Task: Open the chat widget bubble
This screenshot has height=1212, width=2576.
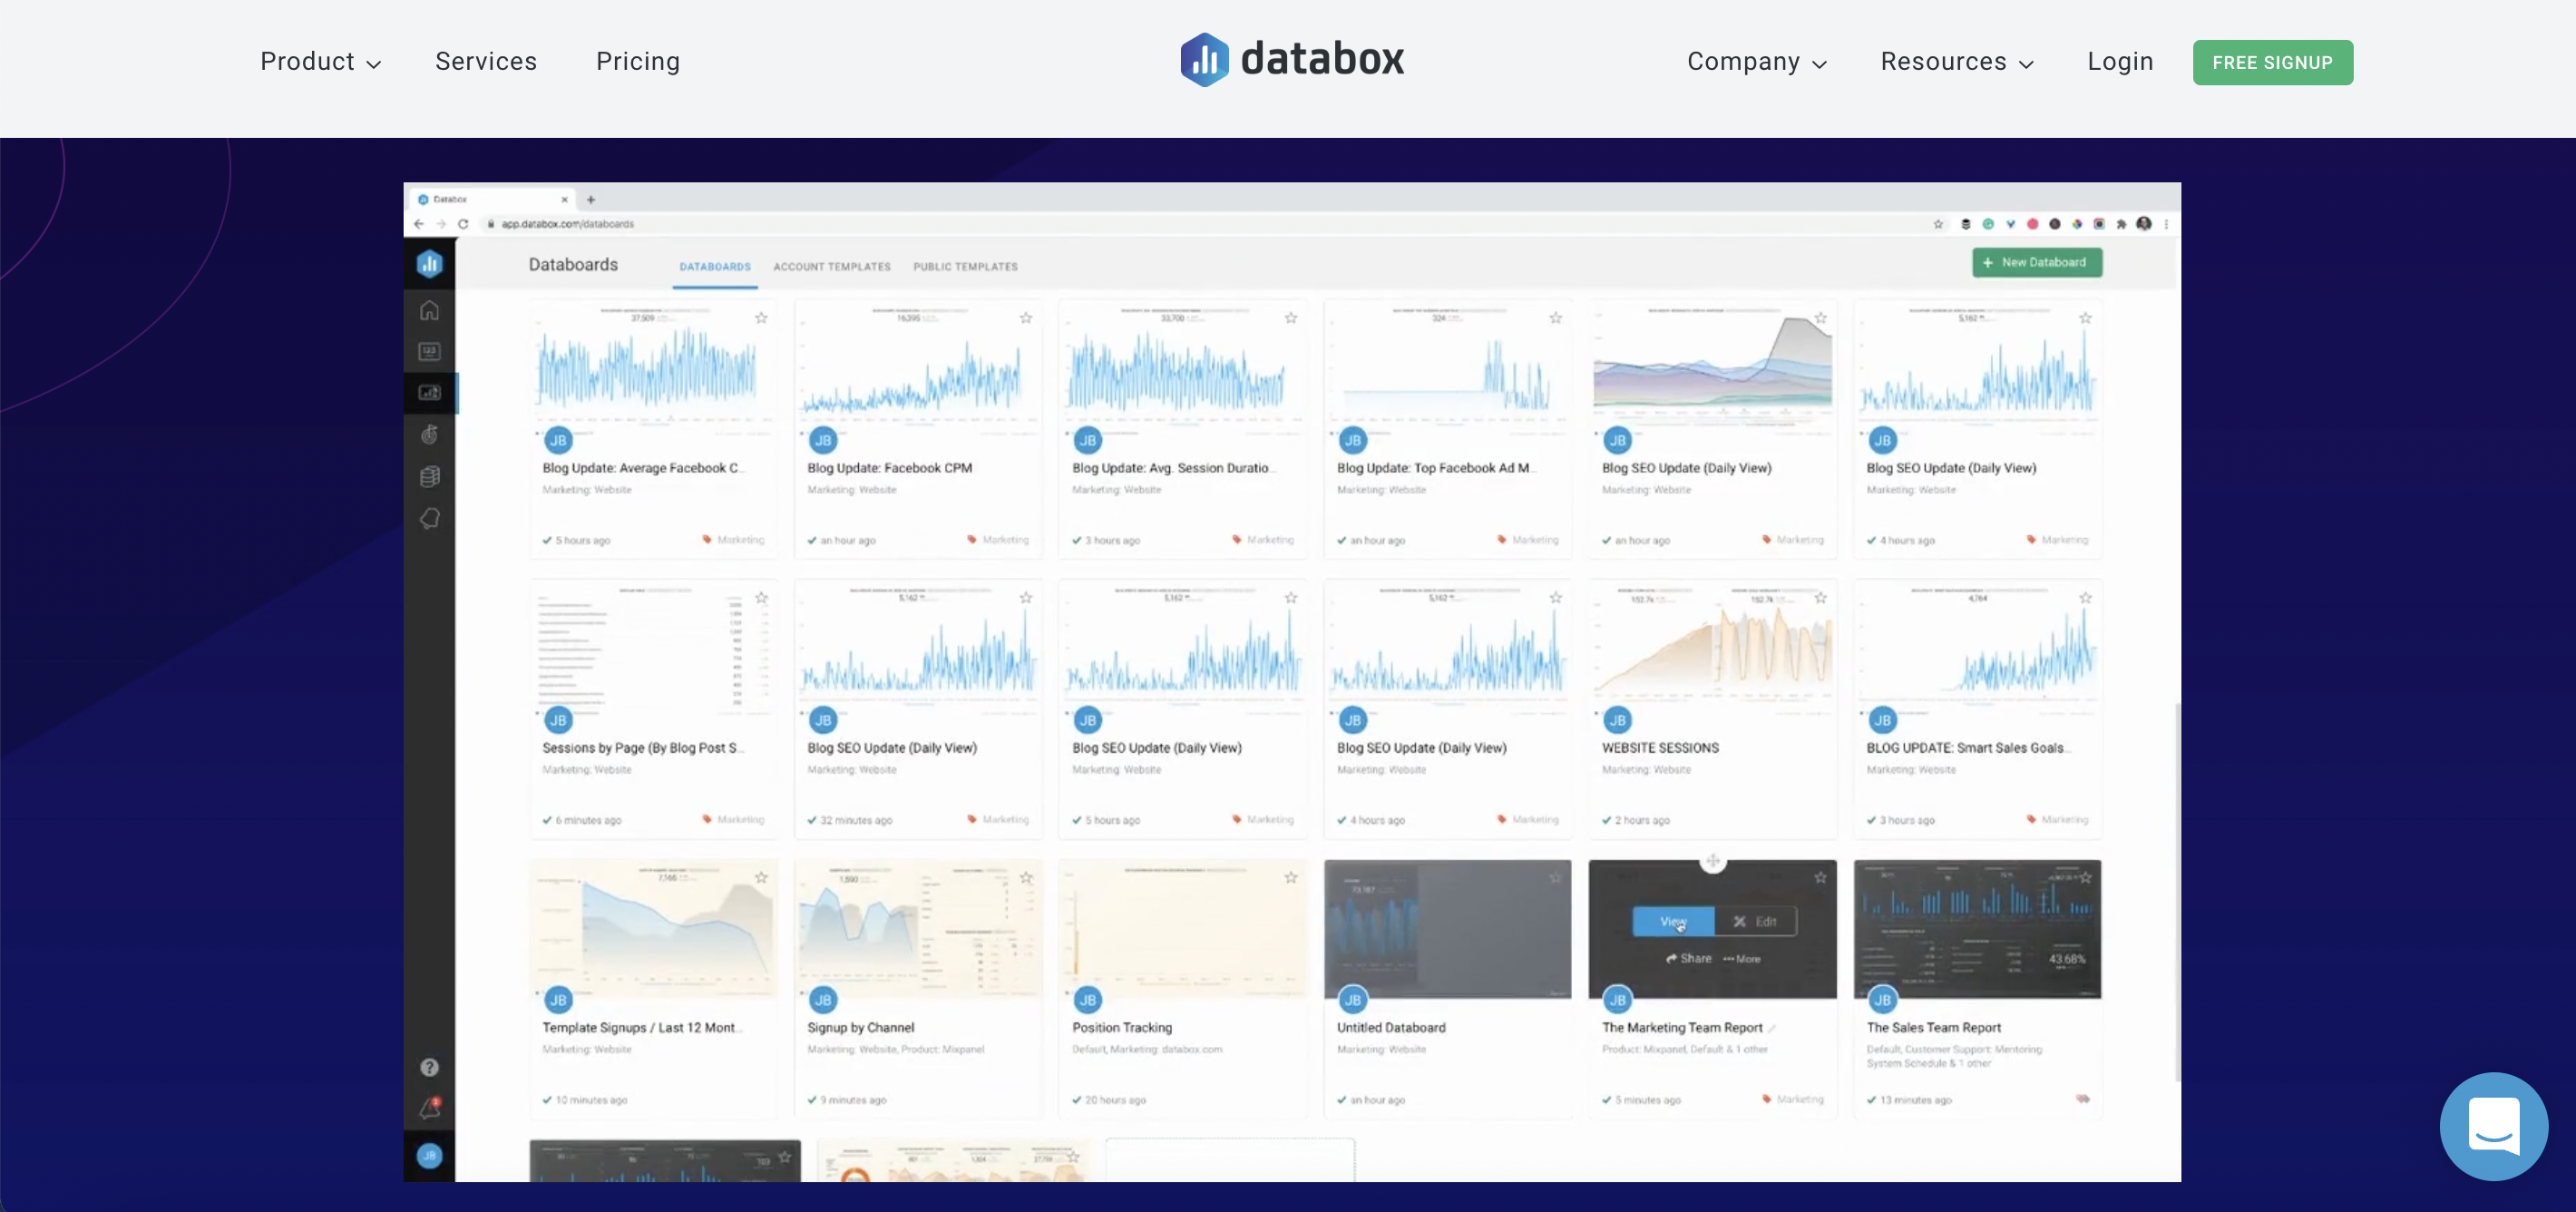Action: point(2493,1126)
